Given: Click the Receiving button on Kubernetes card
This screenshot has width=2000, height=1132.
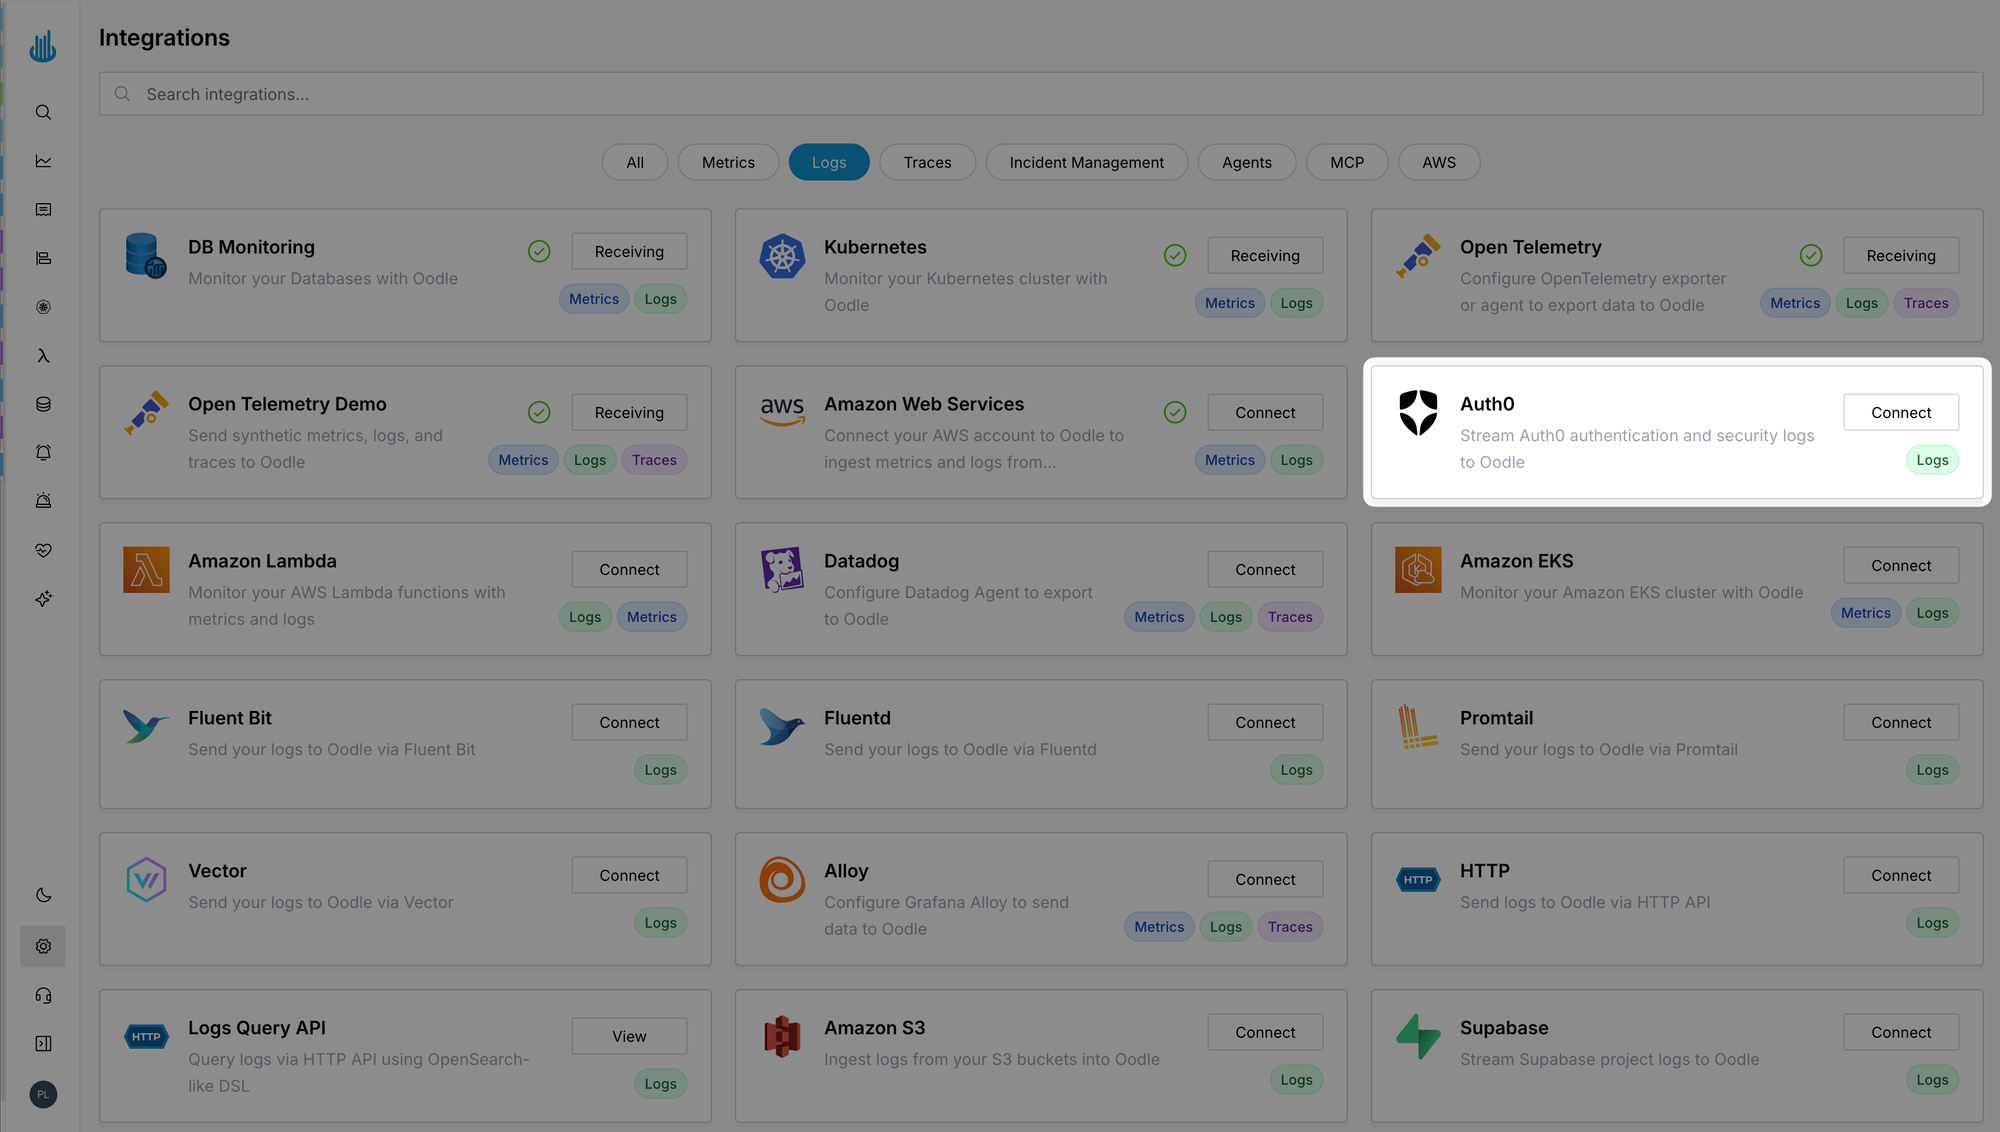Looking at the screenshot, I should 1264,255.
